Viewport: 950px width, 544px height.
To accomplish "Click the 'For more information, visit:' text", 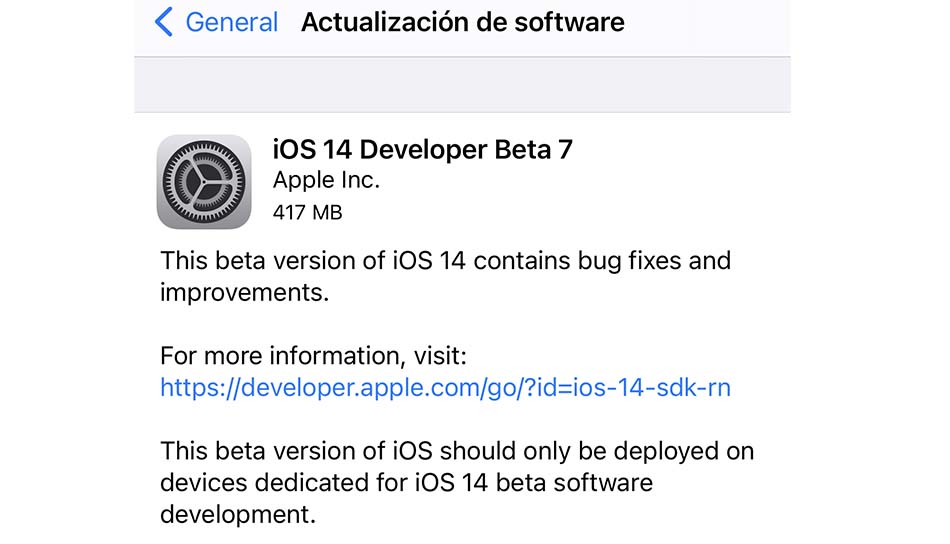I will coord(313,356).
